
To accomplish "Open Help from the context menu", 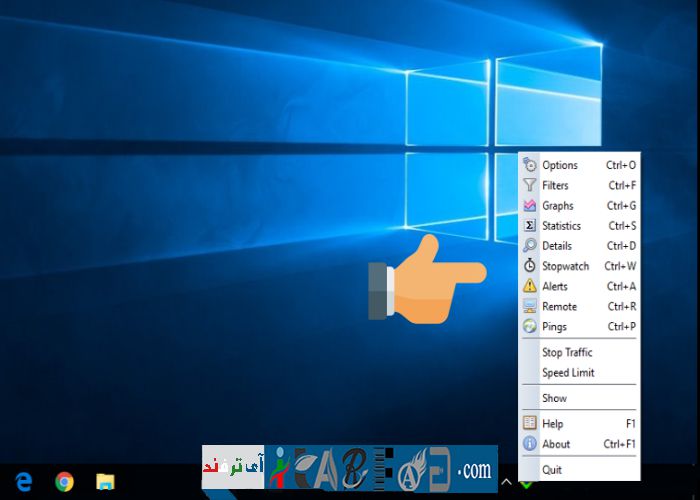I will [553, 424].
